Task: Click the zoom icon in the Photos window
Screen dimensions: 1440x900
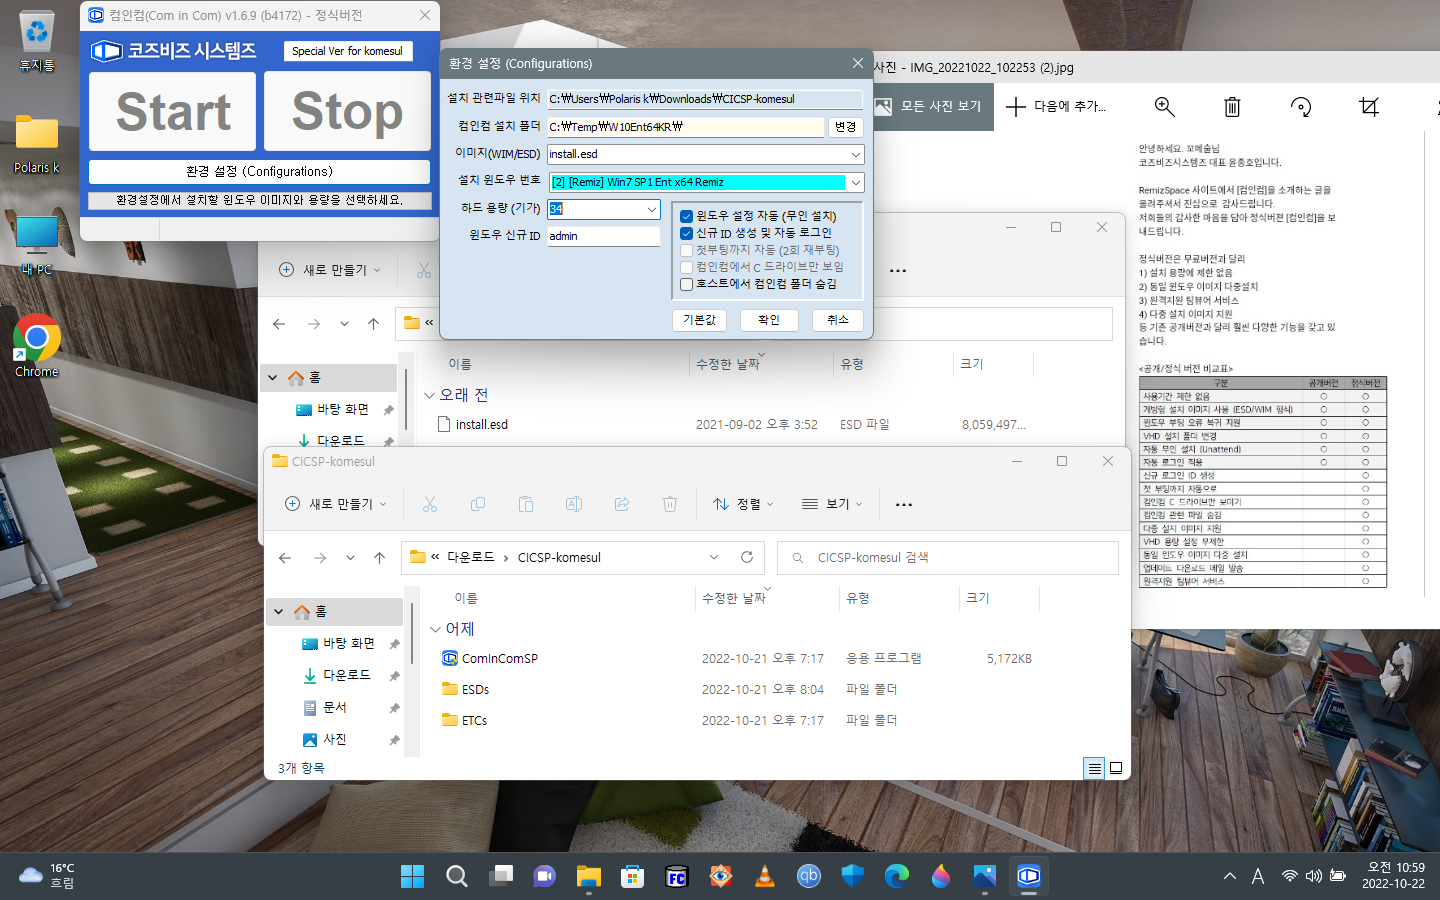Action: tap(1164, 106)
